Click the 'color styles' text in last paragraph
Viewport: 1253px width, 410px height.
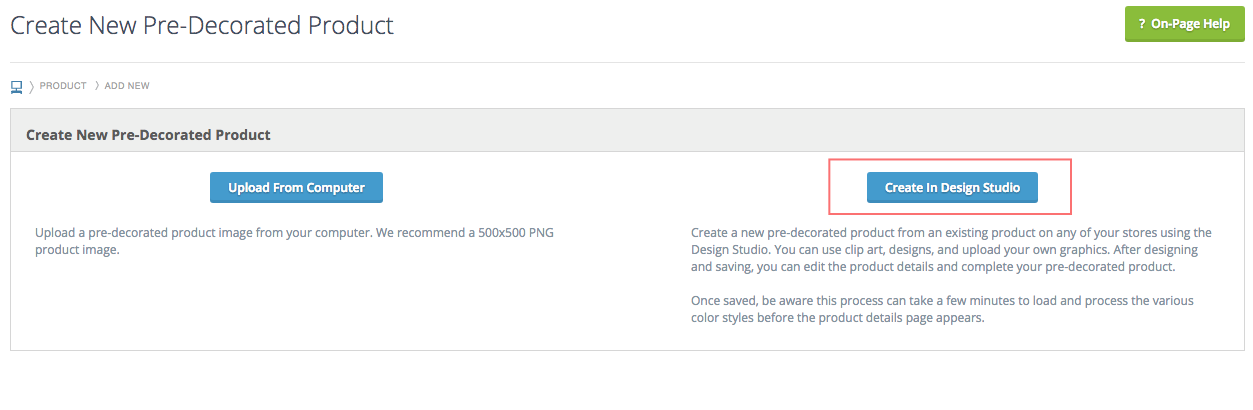click(723, 318)
